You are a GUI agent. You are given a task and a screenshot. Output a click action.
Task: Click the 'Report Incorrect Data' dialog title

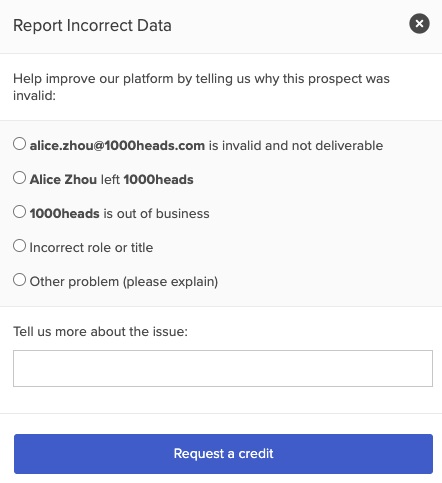point(92,26)
